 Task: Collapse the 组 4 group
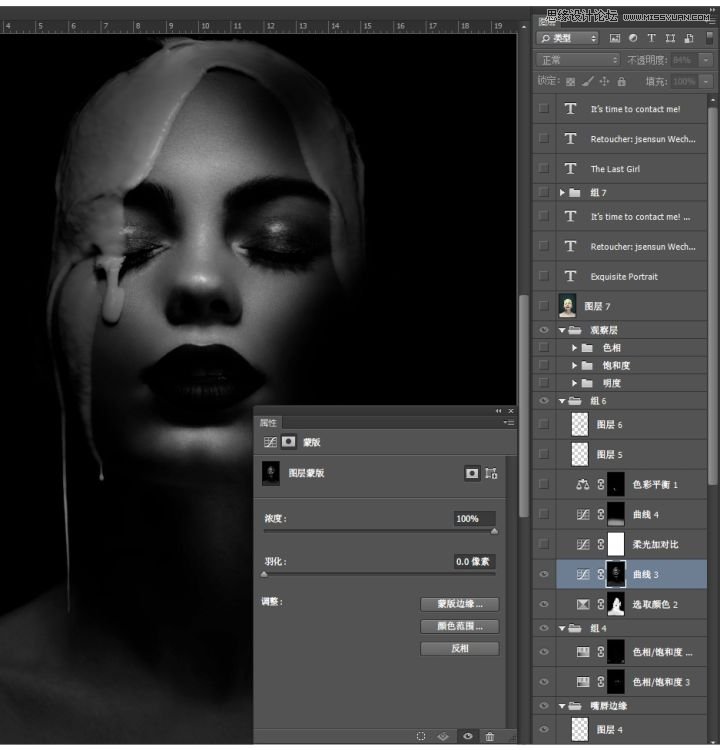pyautogui.click(x=562, y=628)
